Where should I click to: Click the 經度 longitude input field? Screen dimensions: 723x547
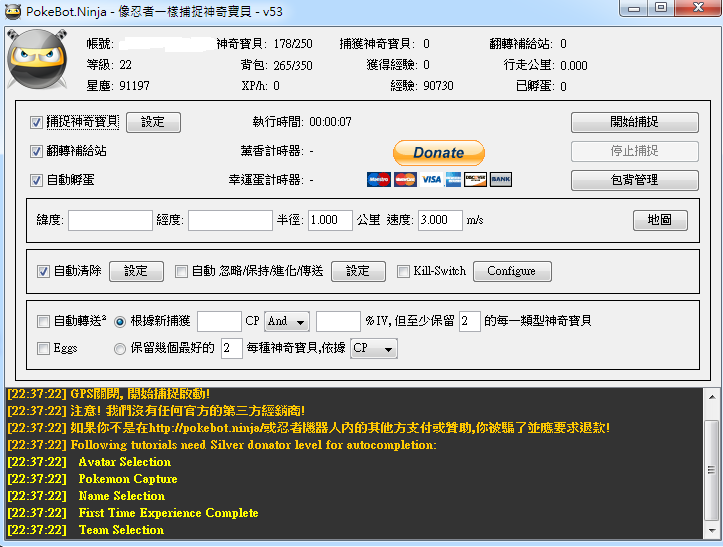[230, 220]
